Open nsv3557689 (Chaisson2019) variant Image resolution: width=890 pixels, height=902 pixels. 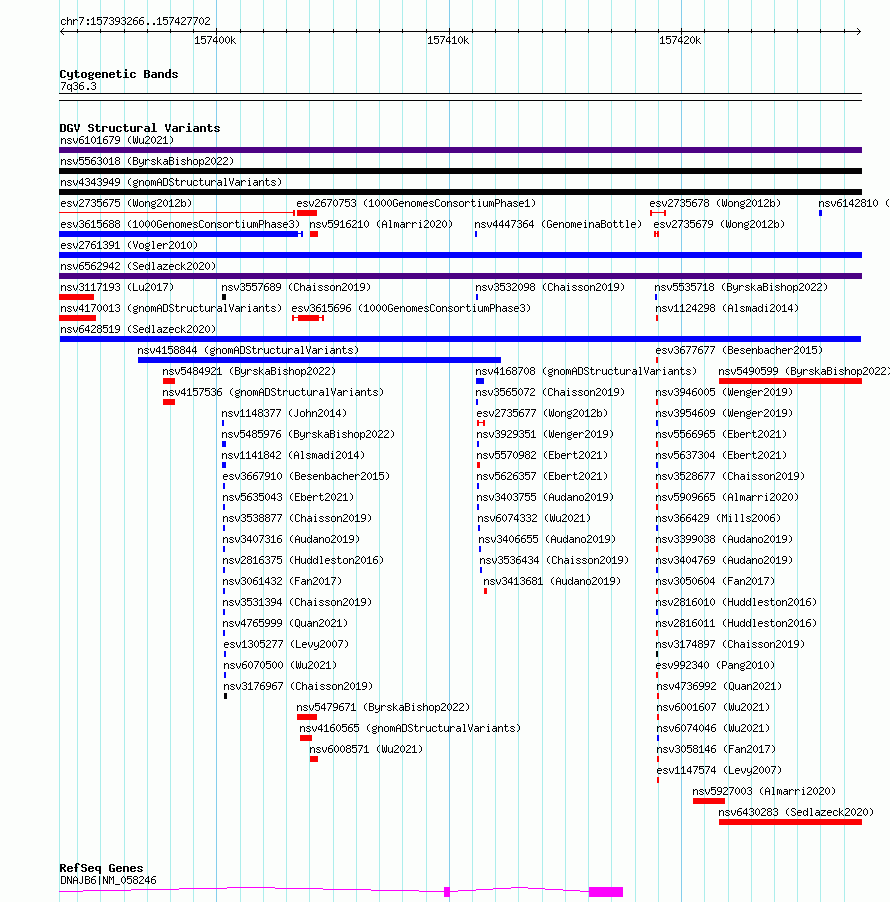tap(296, 288)
